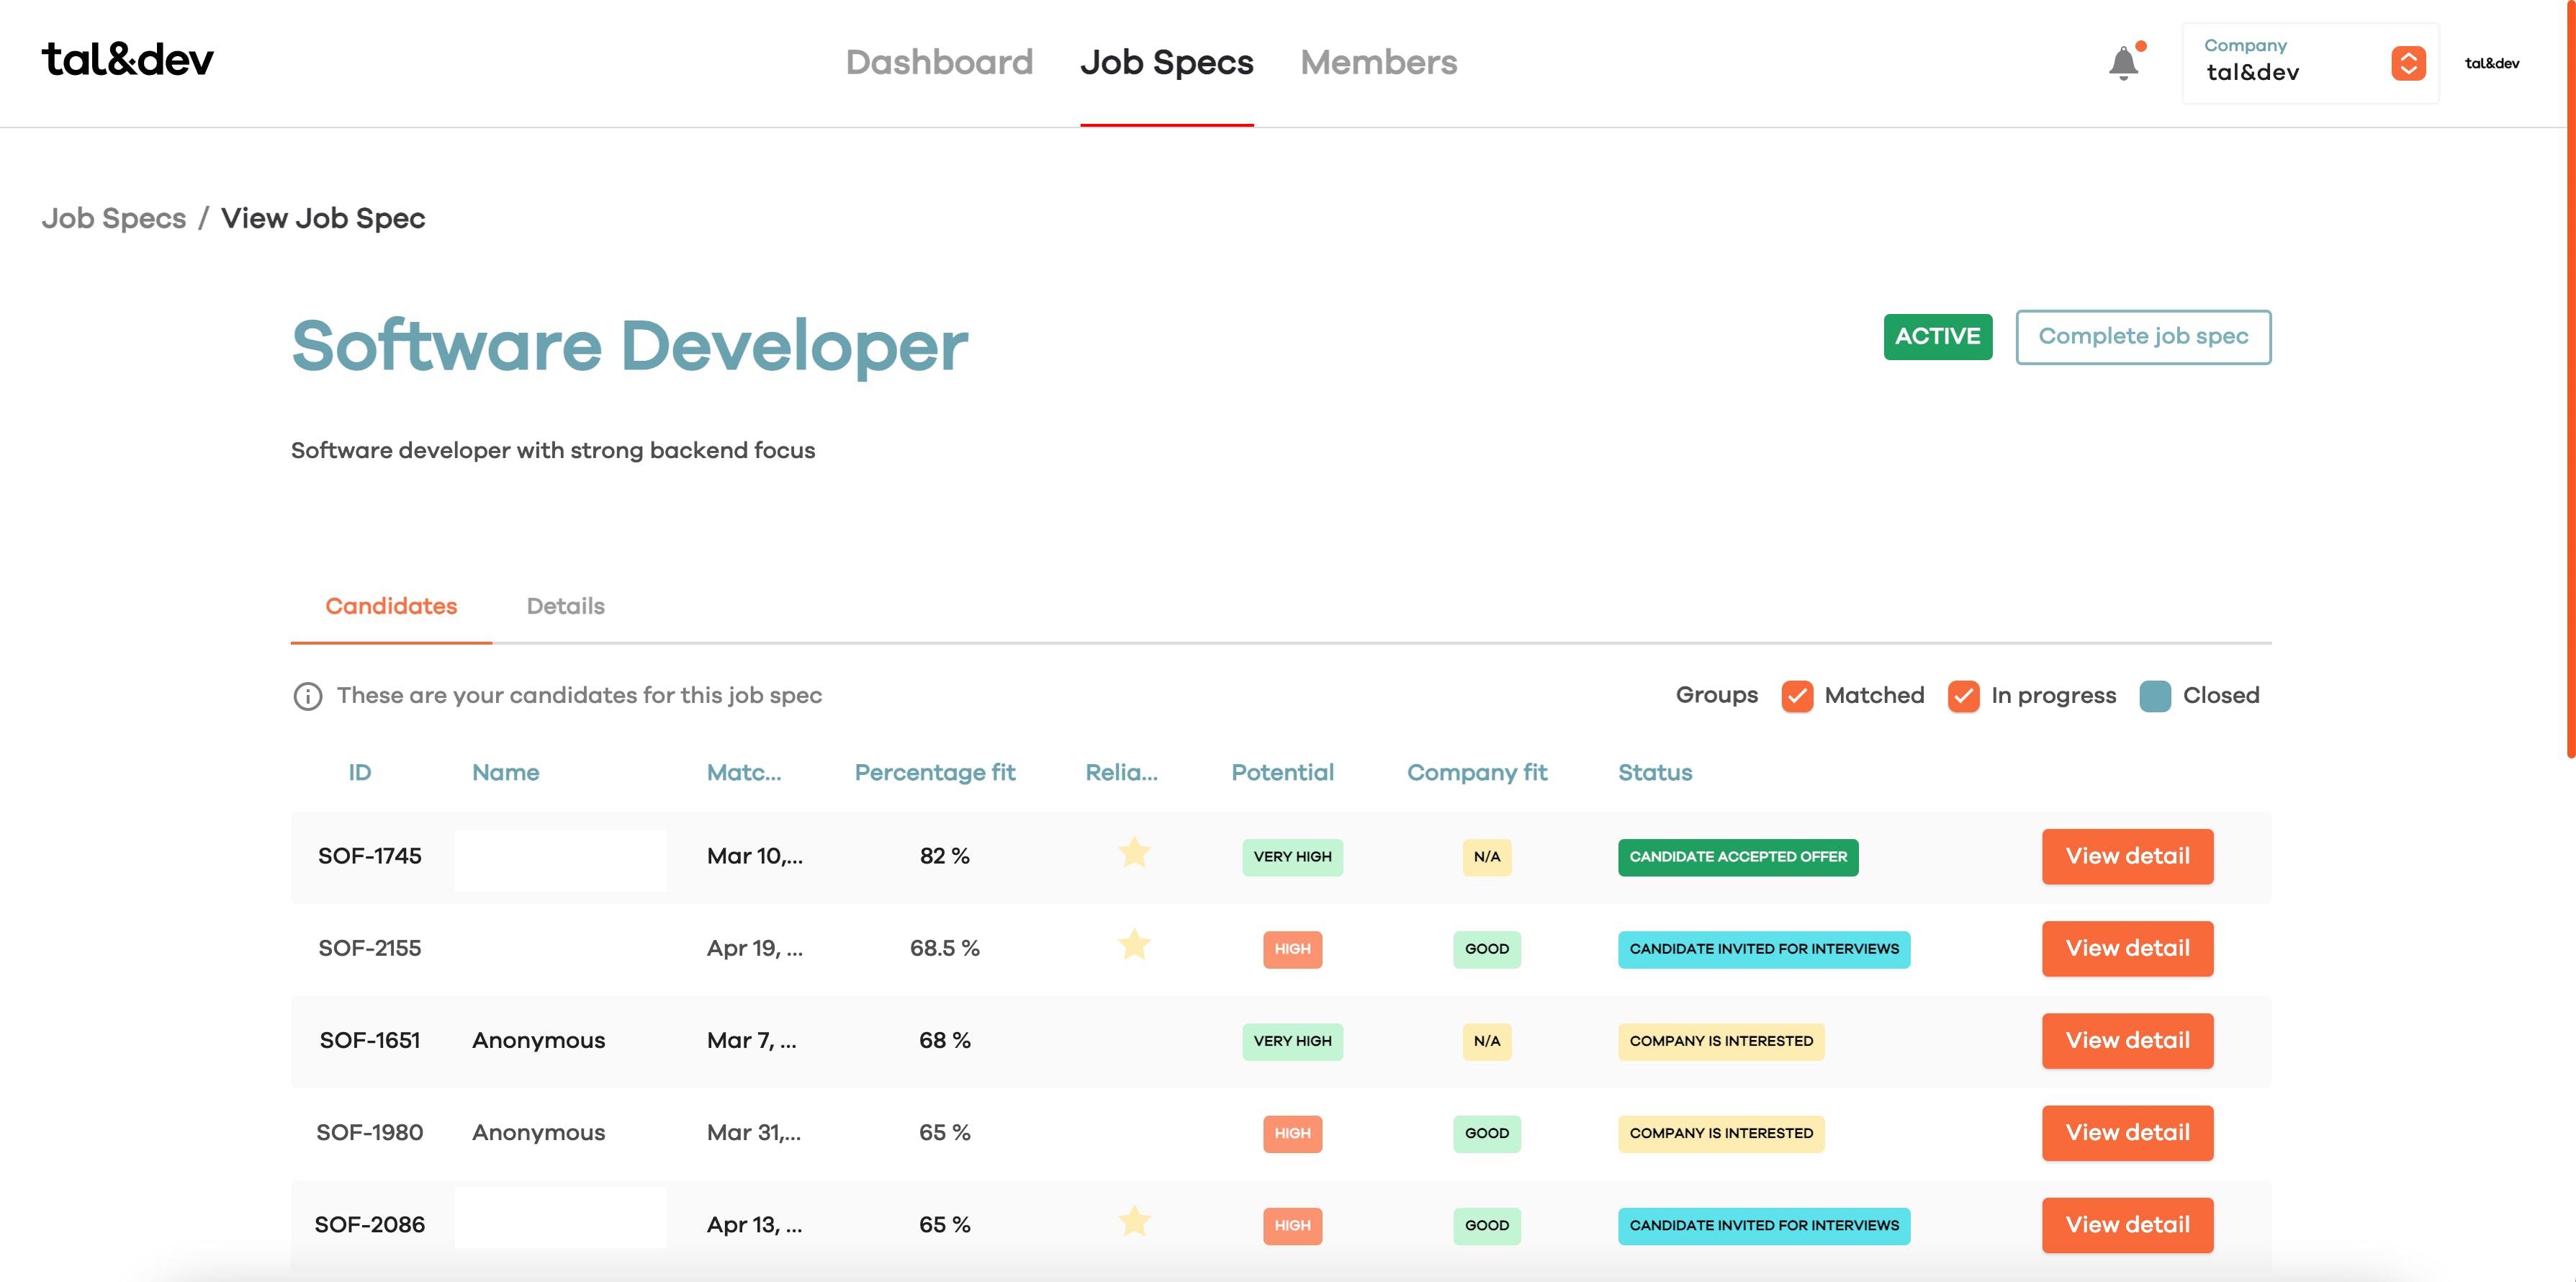The width and height of the screenshot is (2576, 1282).
Task: Enable the Closed group checkbox
Action: pos(2155,696)
